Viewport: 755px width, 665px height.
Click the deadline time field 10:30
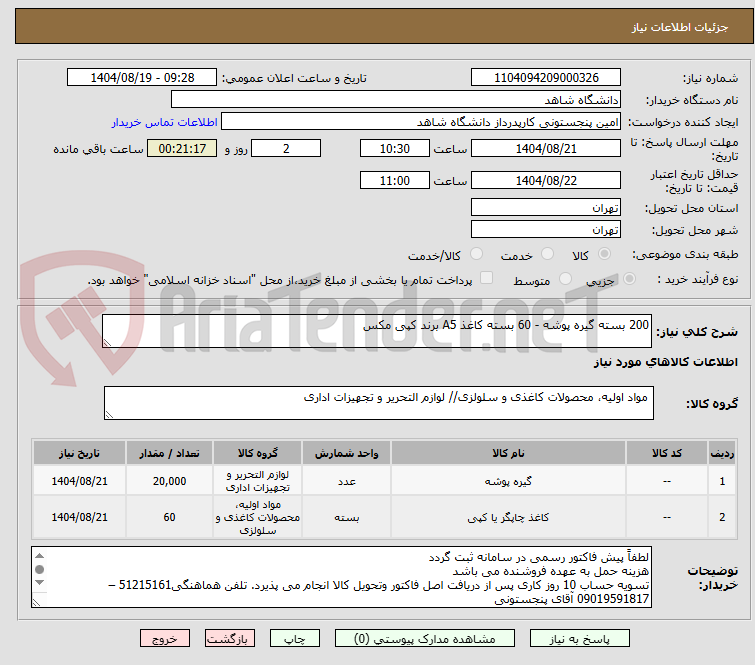tap(395, 148)
